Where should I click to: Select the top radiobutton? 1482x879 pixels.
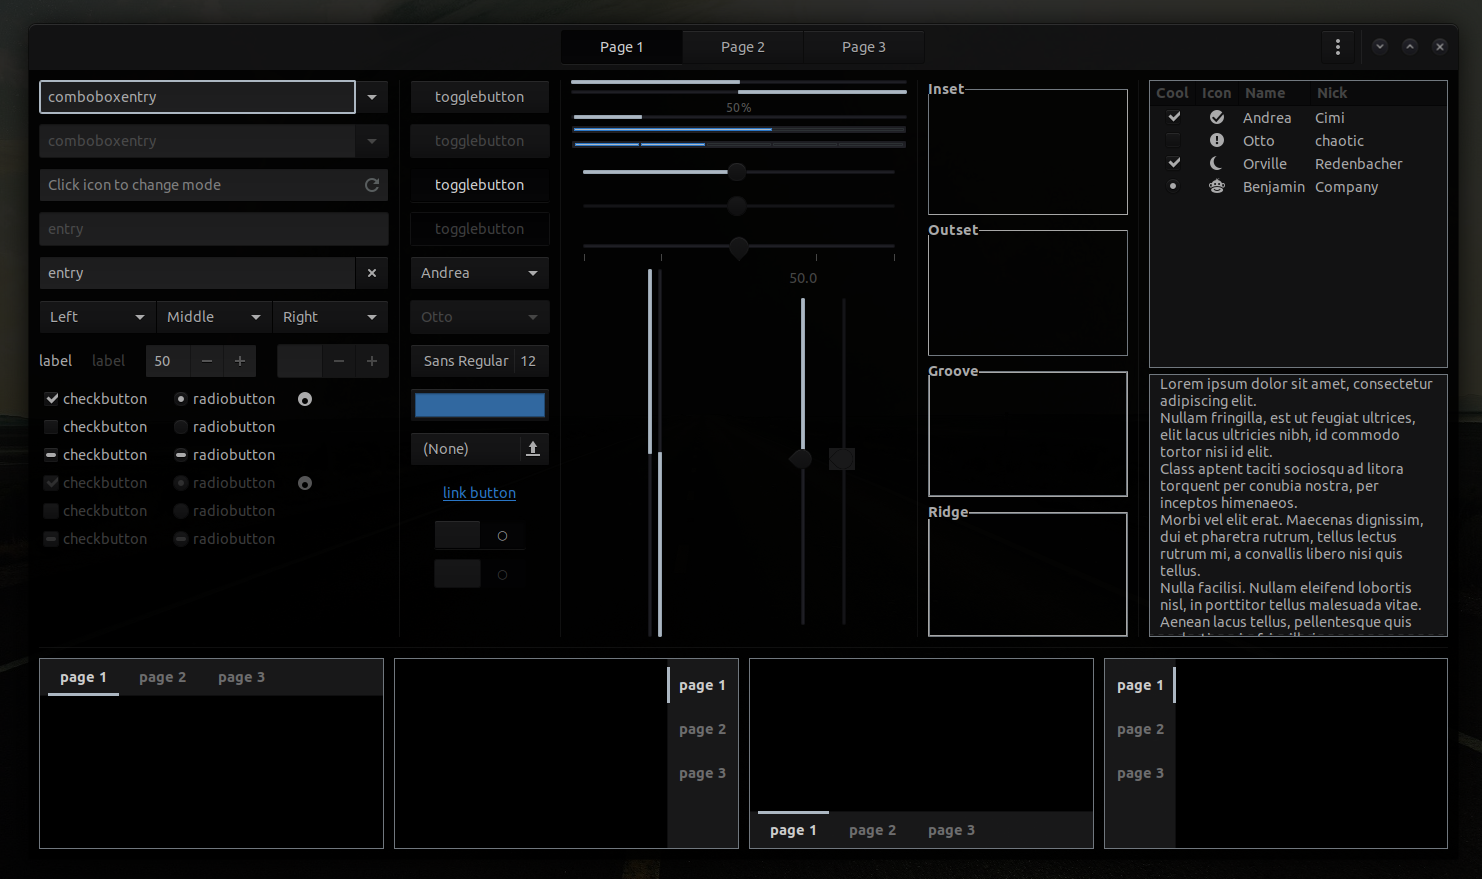click(180, 398)
